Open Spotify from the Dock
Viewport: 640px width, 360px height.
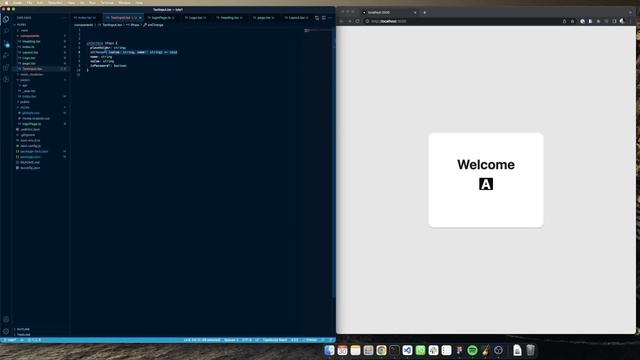point(472,350)
